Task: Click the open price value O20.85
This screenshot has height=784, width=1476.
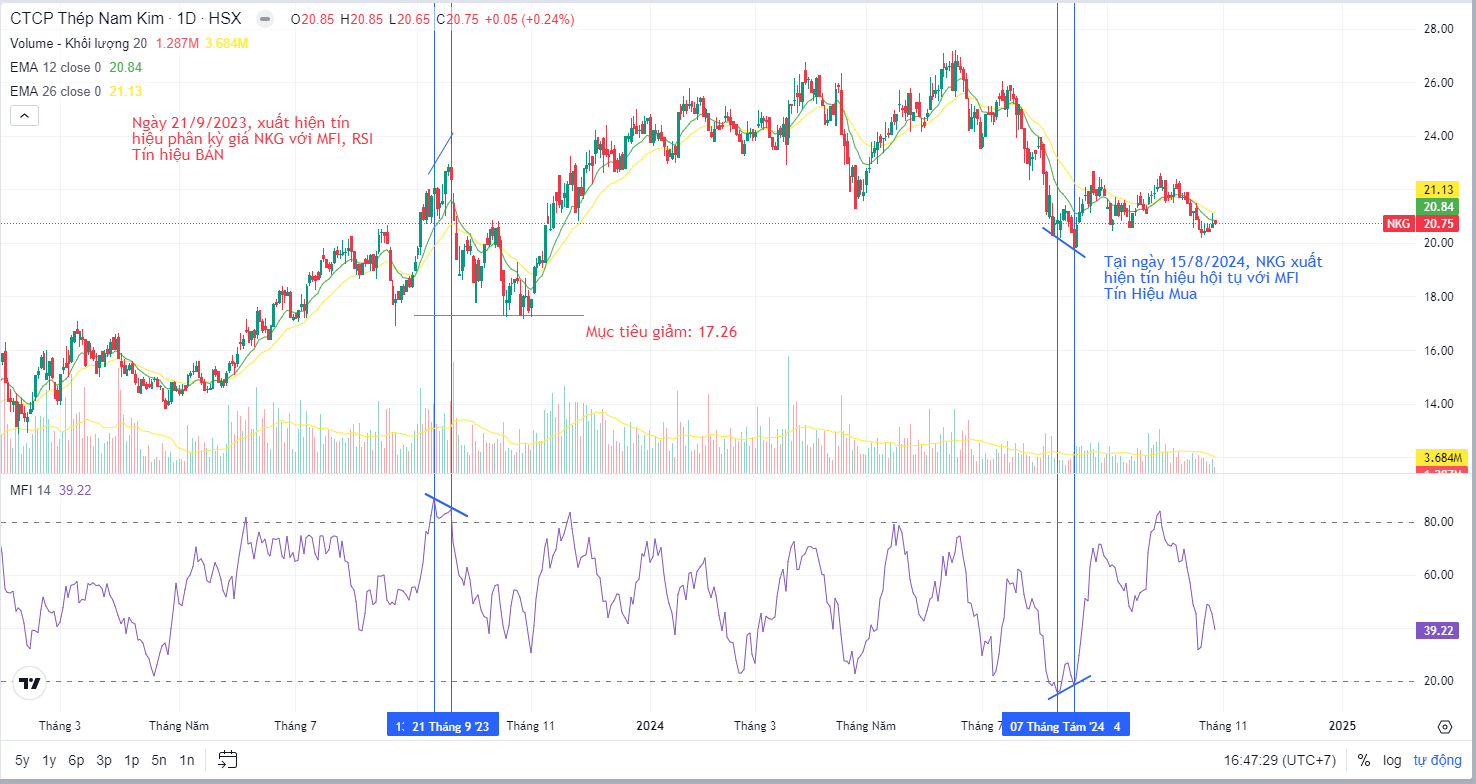Action: (312, 19)
